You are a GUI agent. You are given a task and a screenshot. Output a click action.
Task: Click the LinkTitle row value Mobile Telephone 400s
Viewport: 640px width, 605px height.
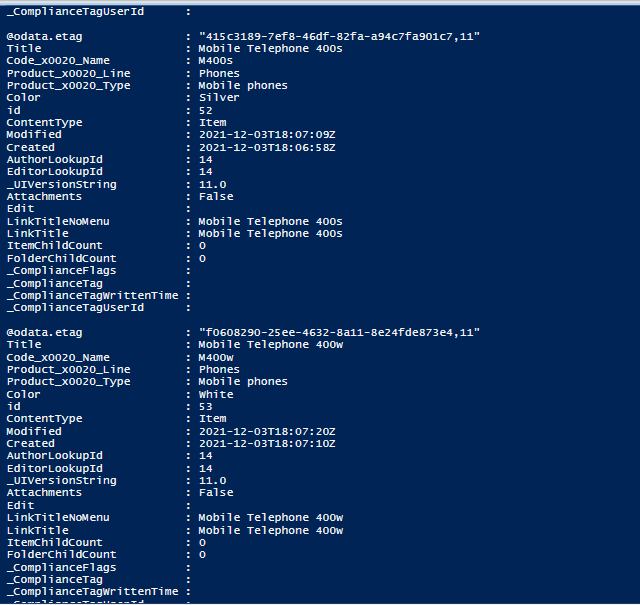point(270,234)
